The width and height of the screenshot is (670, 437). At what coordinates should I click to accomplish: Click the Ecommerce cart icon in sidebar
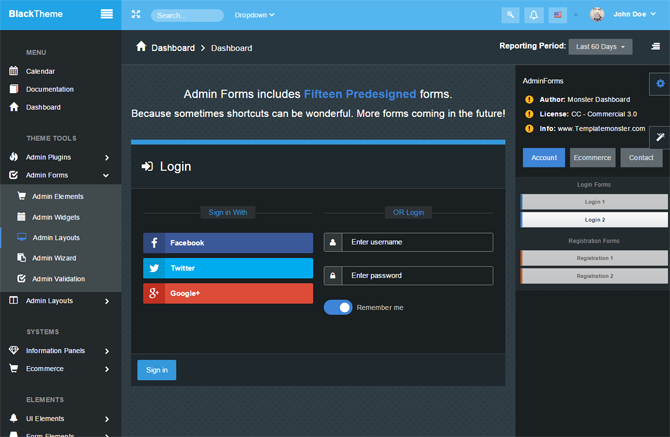pos(14,368)
